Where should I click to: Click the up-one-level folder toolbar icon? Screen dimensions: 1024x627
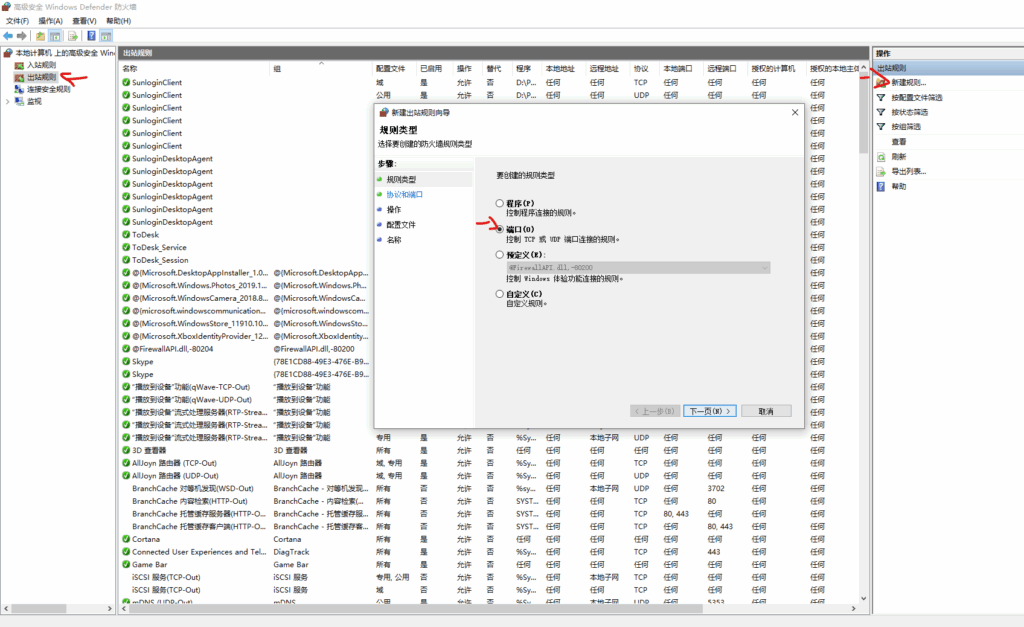(40, 35)
